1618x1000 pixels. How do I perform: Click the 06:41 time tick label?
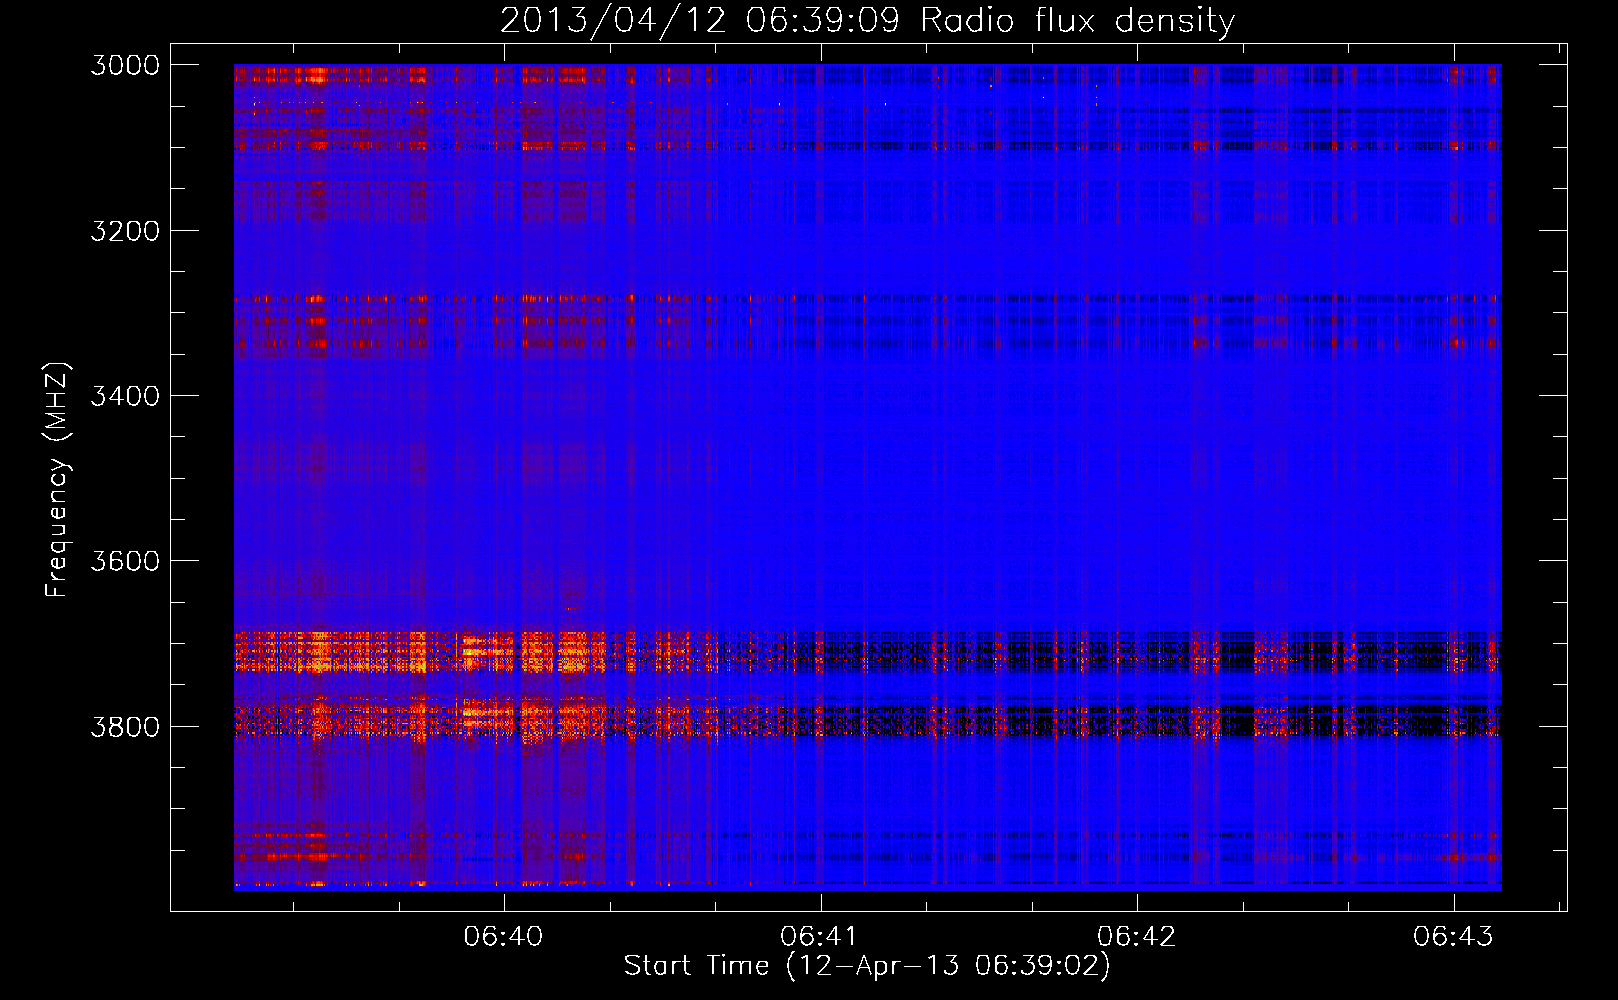[x=820, y=936]
